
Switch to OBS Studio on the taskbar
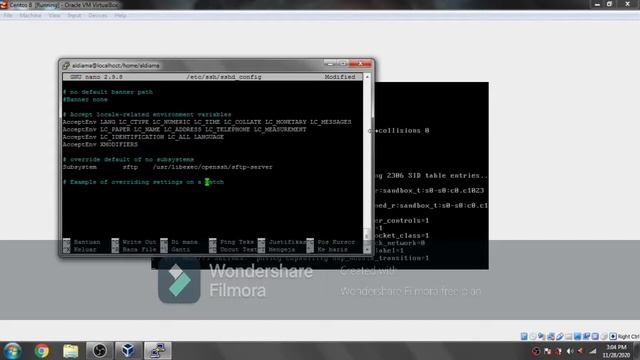tap(99, 351)
